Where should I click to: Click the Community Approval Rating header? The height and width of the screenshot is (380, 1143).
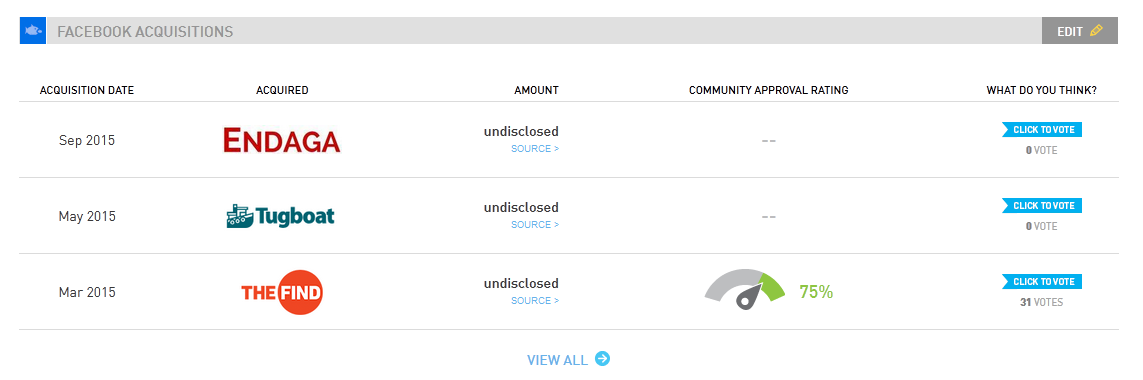[768, 90]
